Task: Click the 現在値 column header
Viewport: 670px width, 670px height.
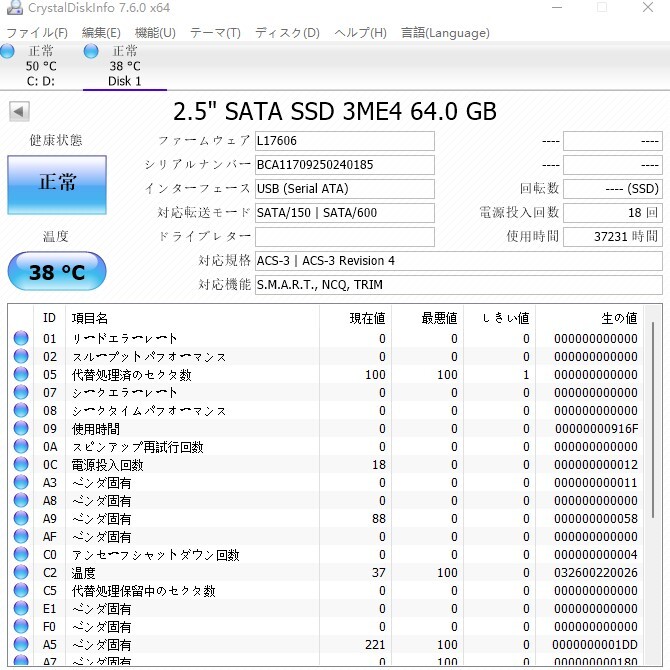Action: 356,318
